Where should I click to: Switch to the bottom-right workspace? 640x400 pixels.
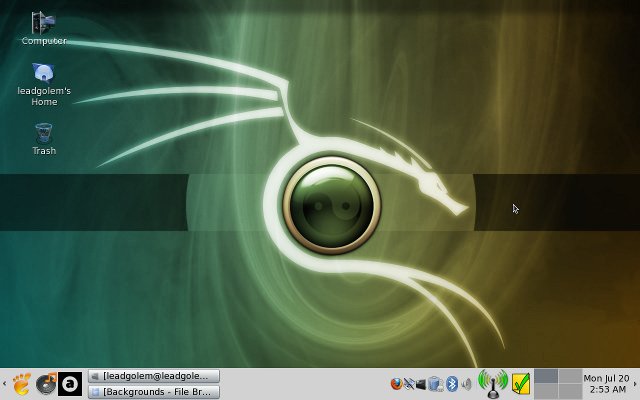[x=570, y=391]
